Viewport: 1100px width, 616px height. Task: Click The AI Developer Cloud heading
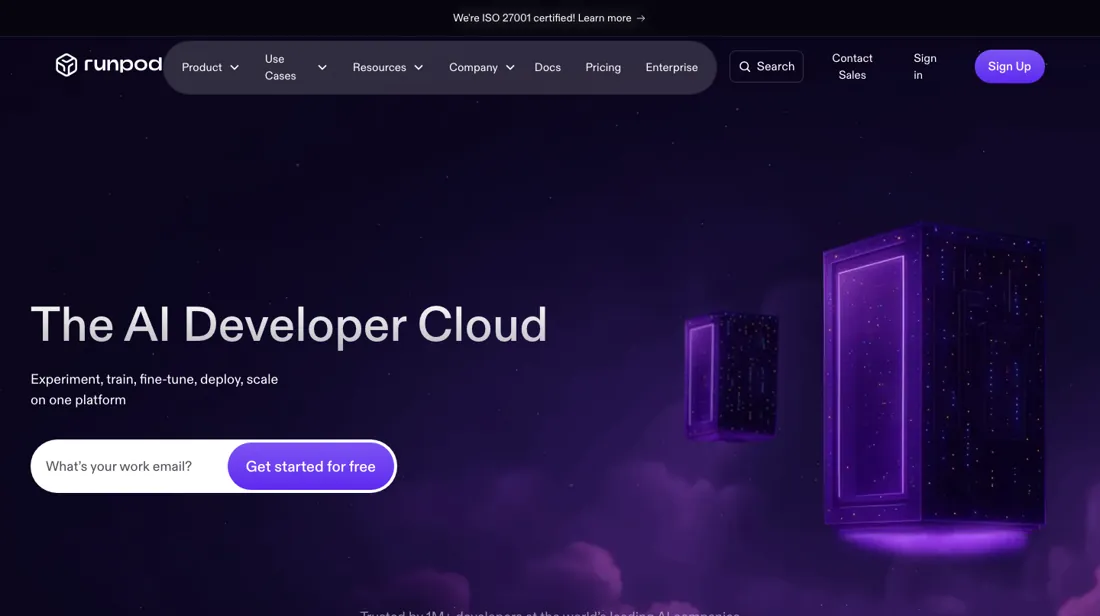[288, 325]
